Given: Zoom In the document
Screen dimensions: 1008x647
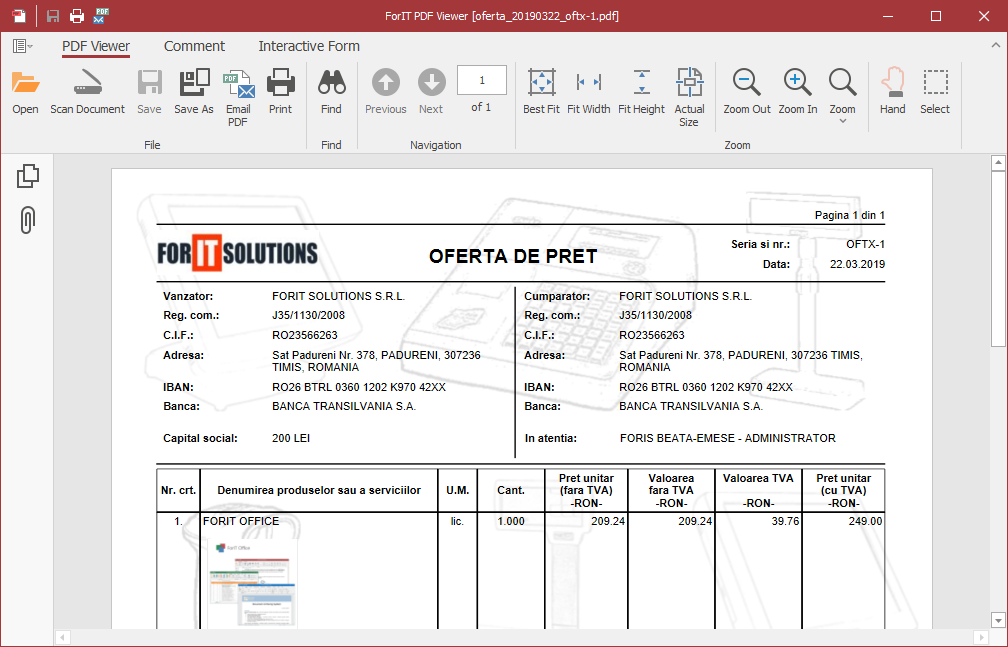Looking at the screenshot, I should [798, 82].
